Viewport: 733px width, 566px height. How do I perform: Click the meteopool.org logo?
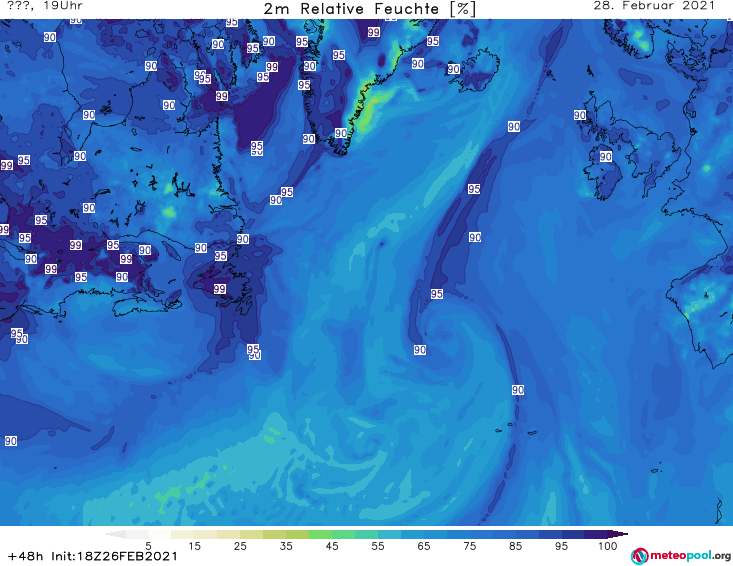click(x=681, y=556)
